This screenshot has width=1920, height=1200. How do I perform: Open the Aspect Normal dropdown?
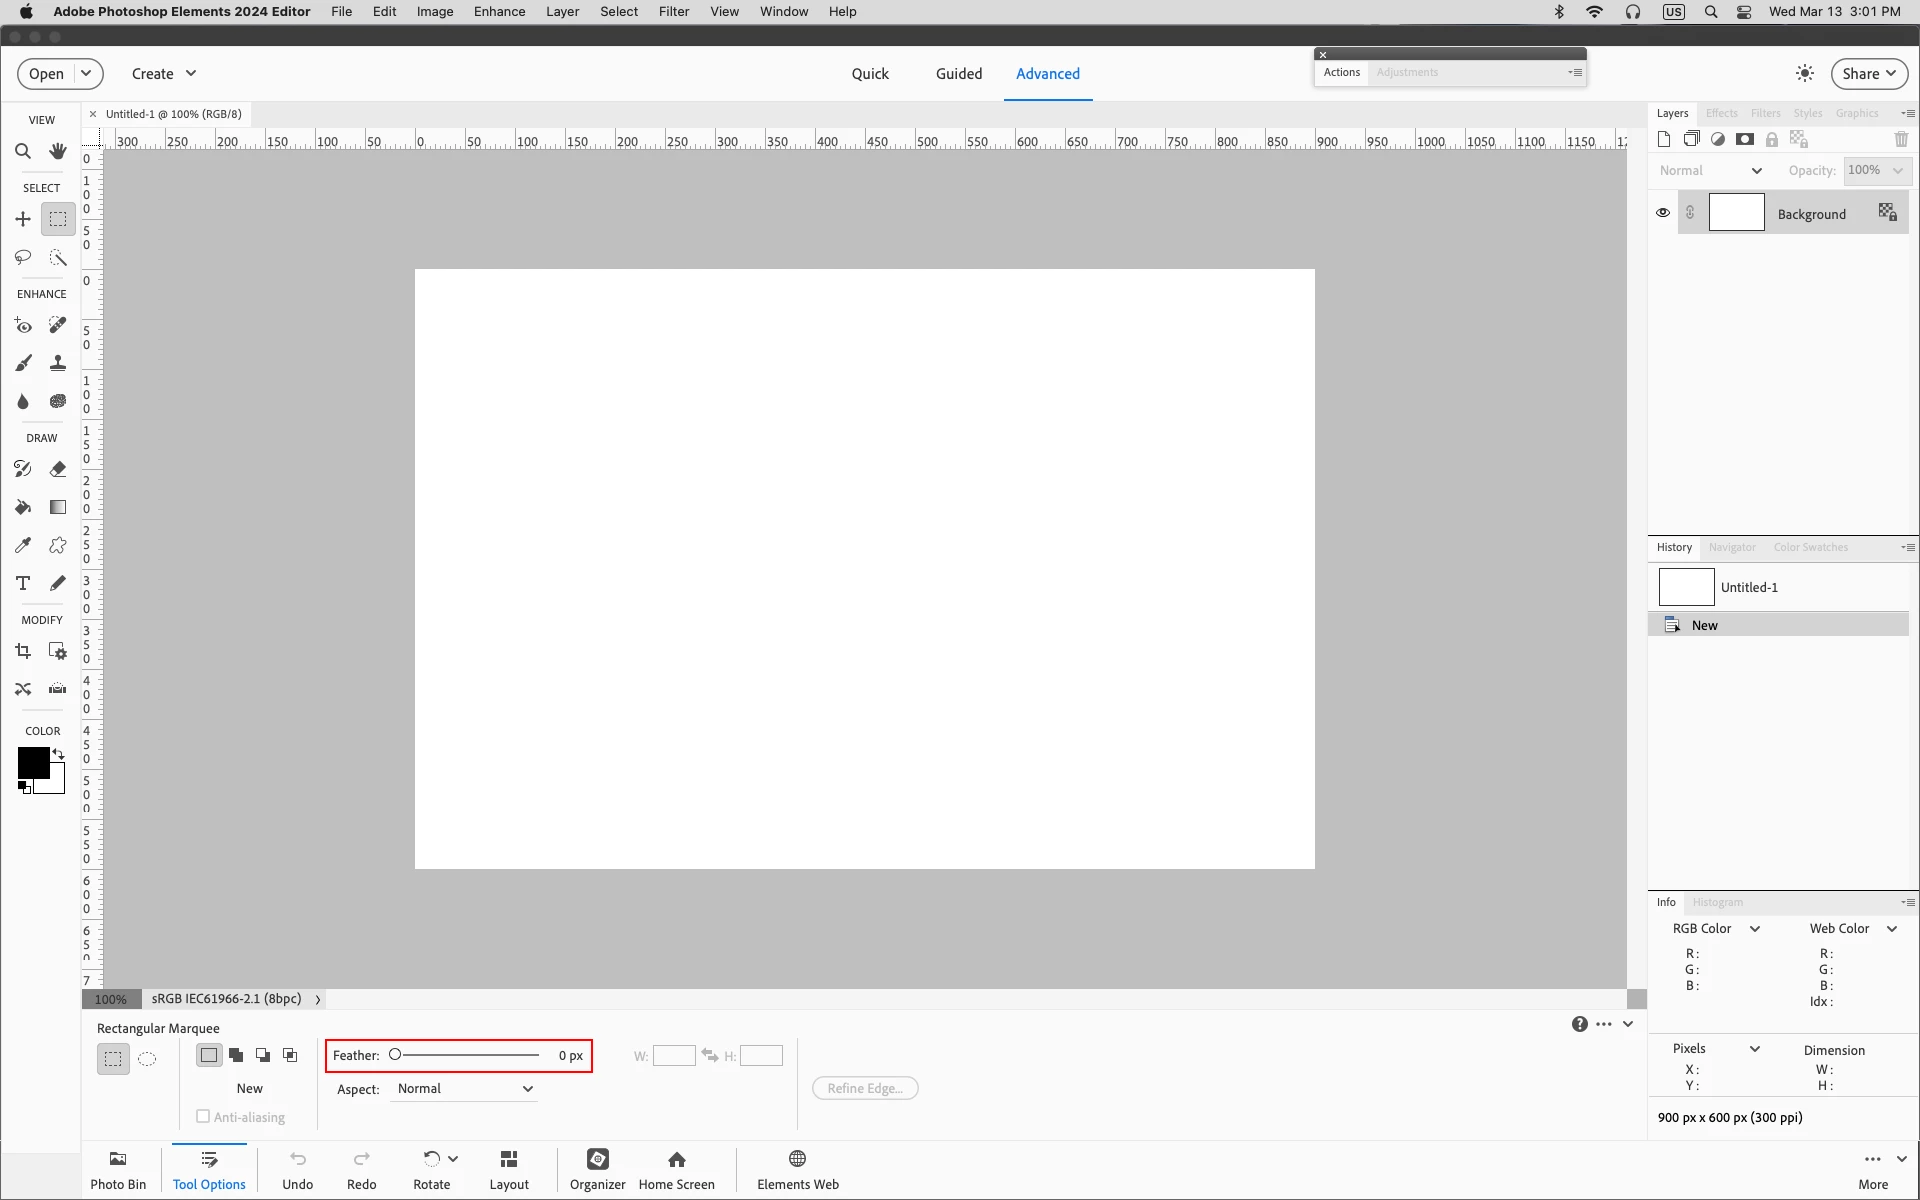point(465,1089)
